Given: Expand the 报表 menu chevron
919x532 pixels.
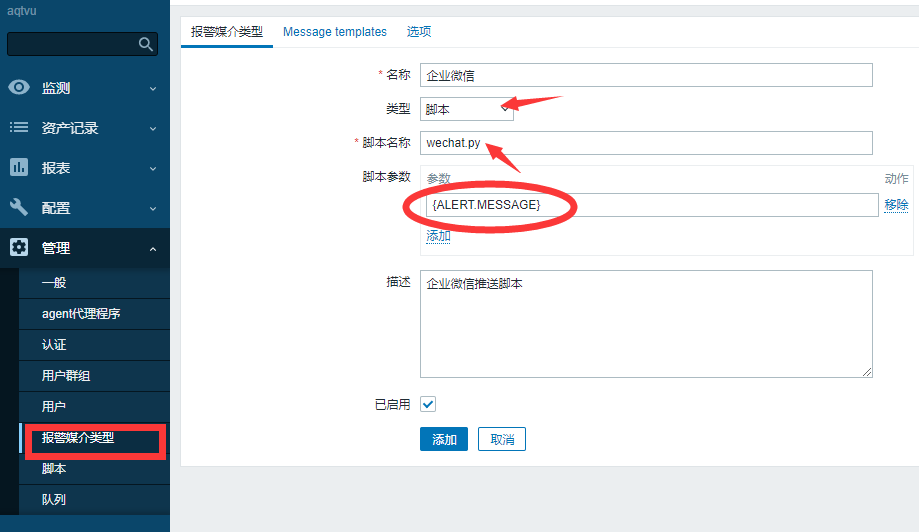Looking at the screenshot, I should (x=153, y=169).
